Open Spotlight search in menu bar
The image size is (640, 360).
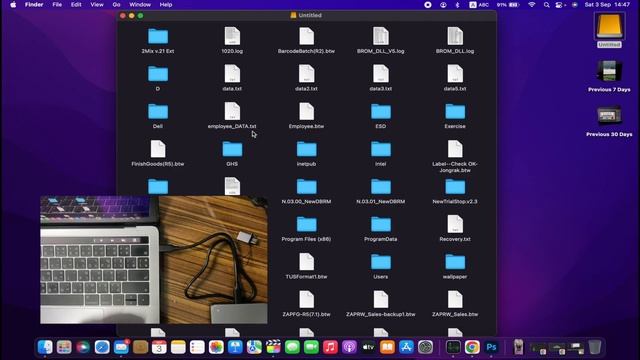click(x=547, y=5)
